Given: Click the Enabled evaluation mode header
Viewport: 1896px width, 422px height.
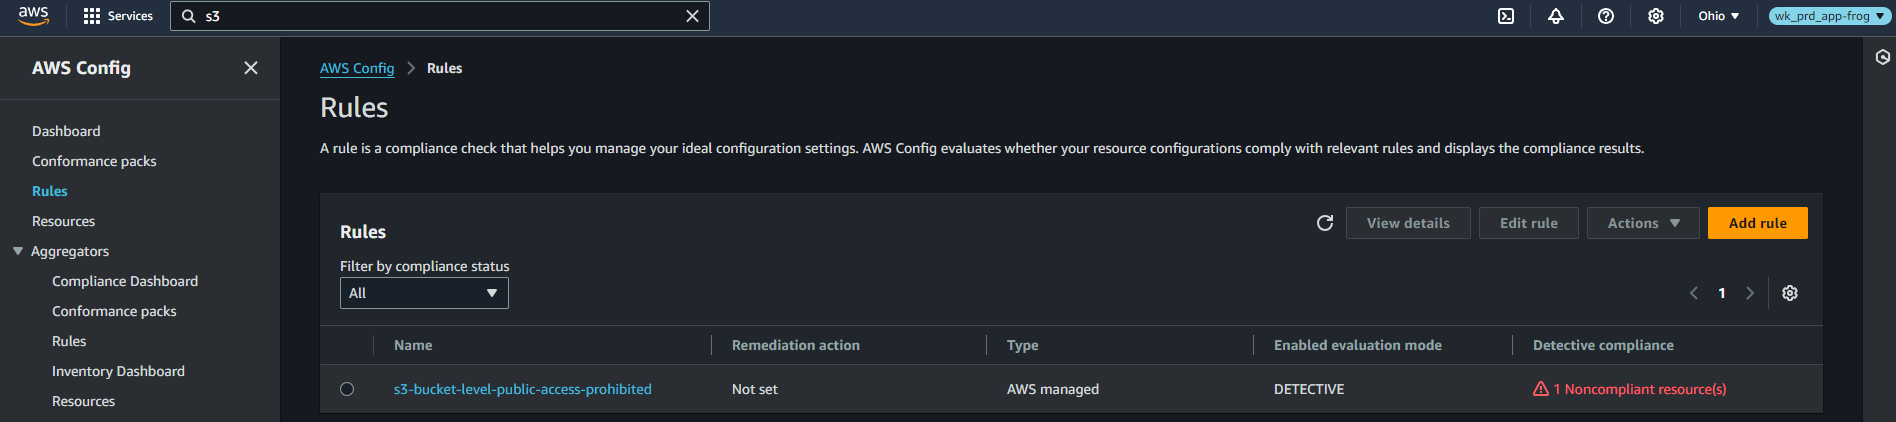Looking at the screenshot, I should coord(1357,345).
